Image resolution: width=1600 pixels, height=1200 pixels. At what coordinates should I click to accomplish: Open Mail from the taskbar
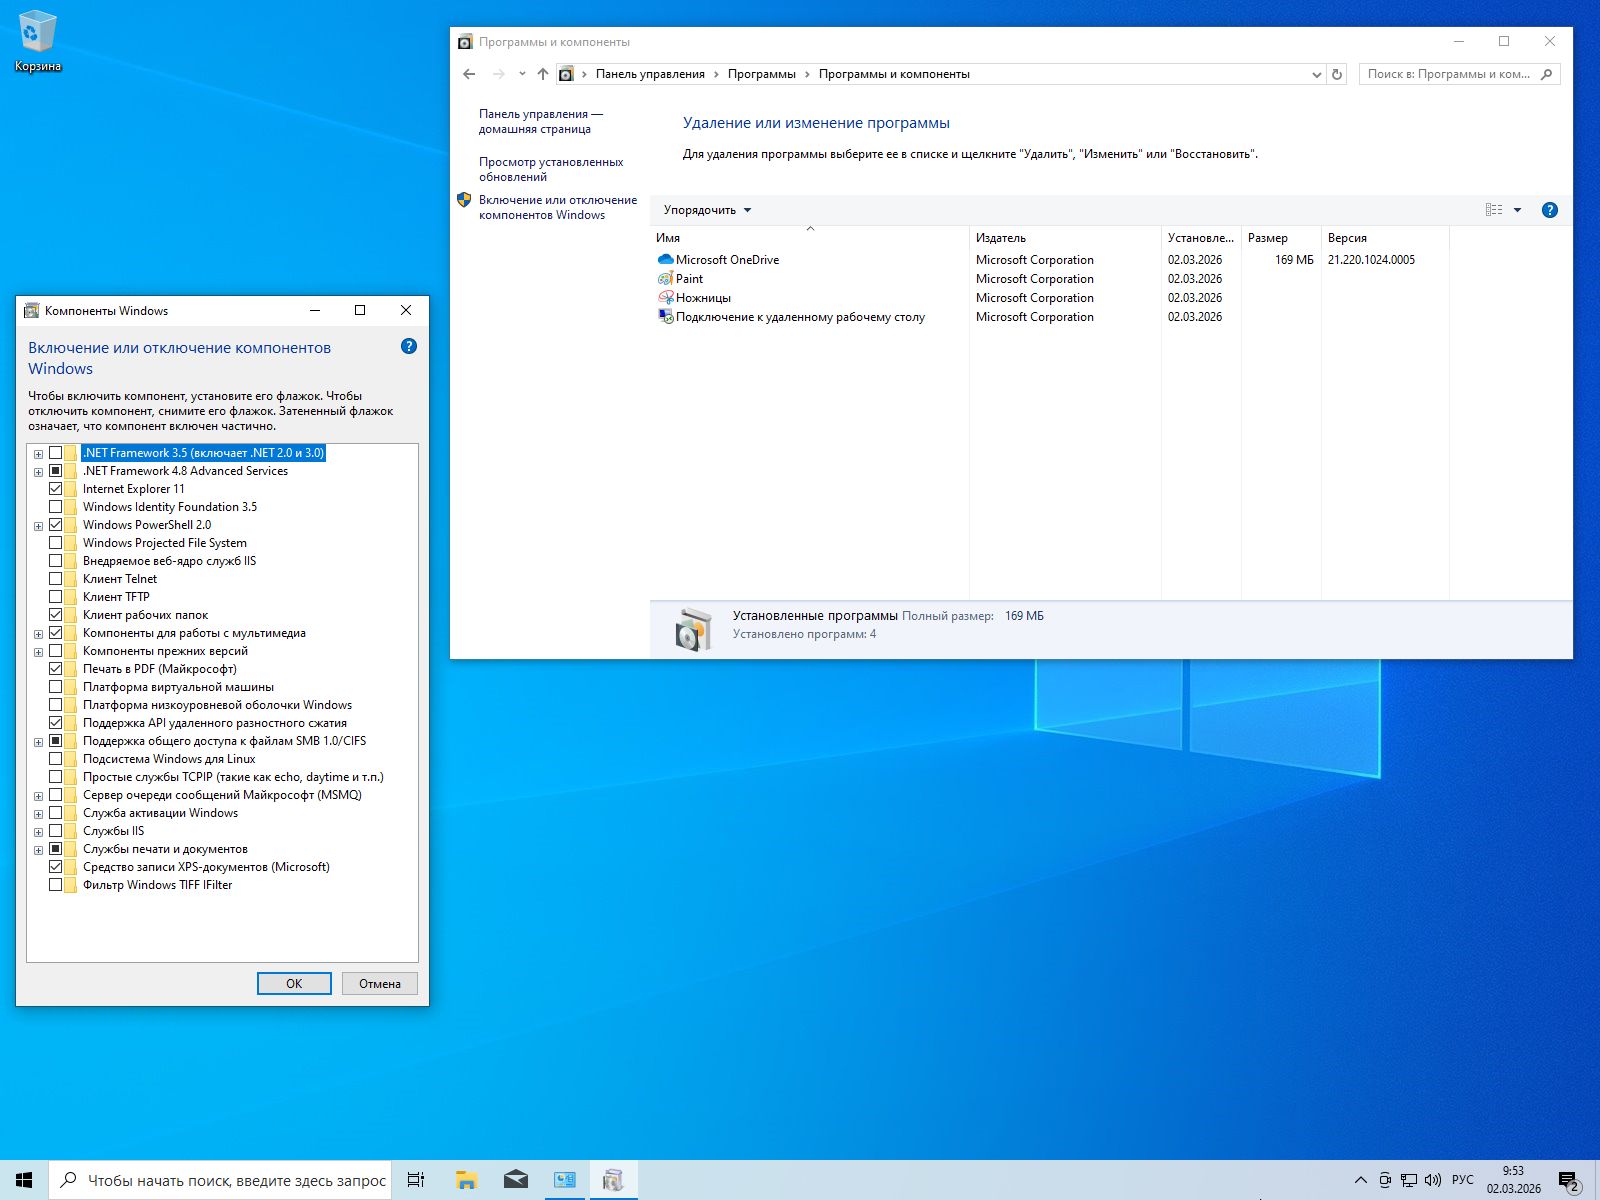click(515, 1179)
